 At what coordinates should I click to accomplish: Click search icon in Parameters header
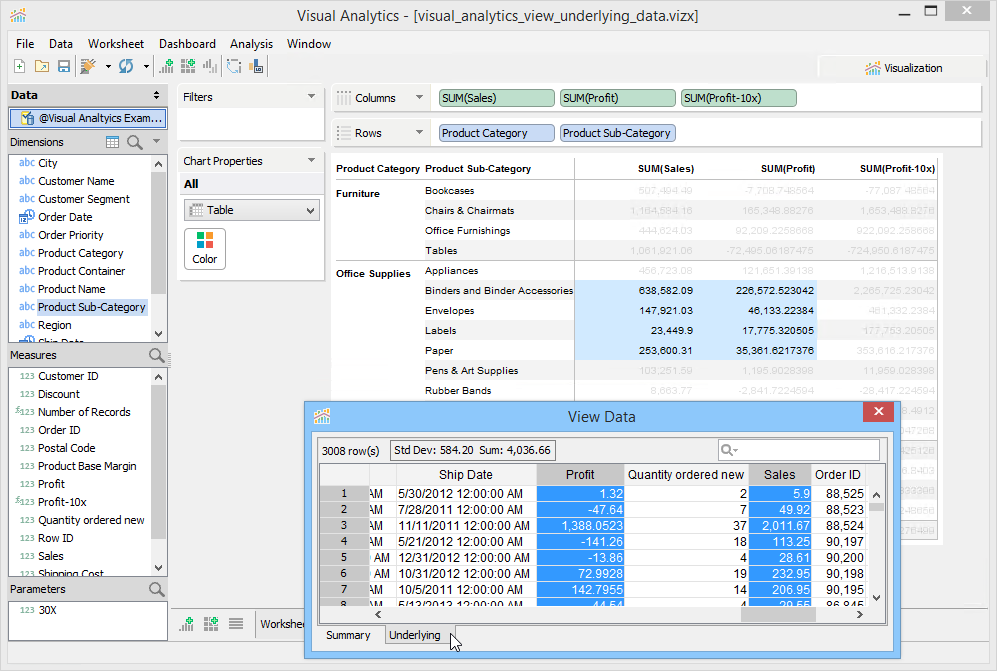point(156,589)
